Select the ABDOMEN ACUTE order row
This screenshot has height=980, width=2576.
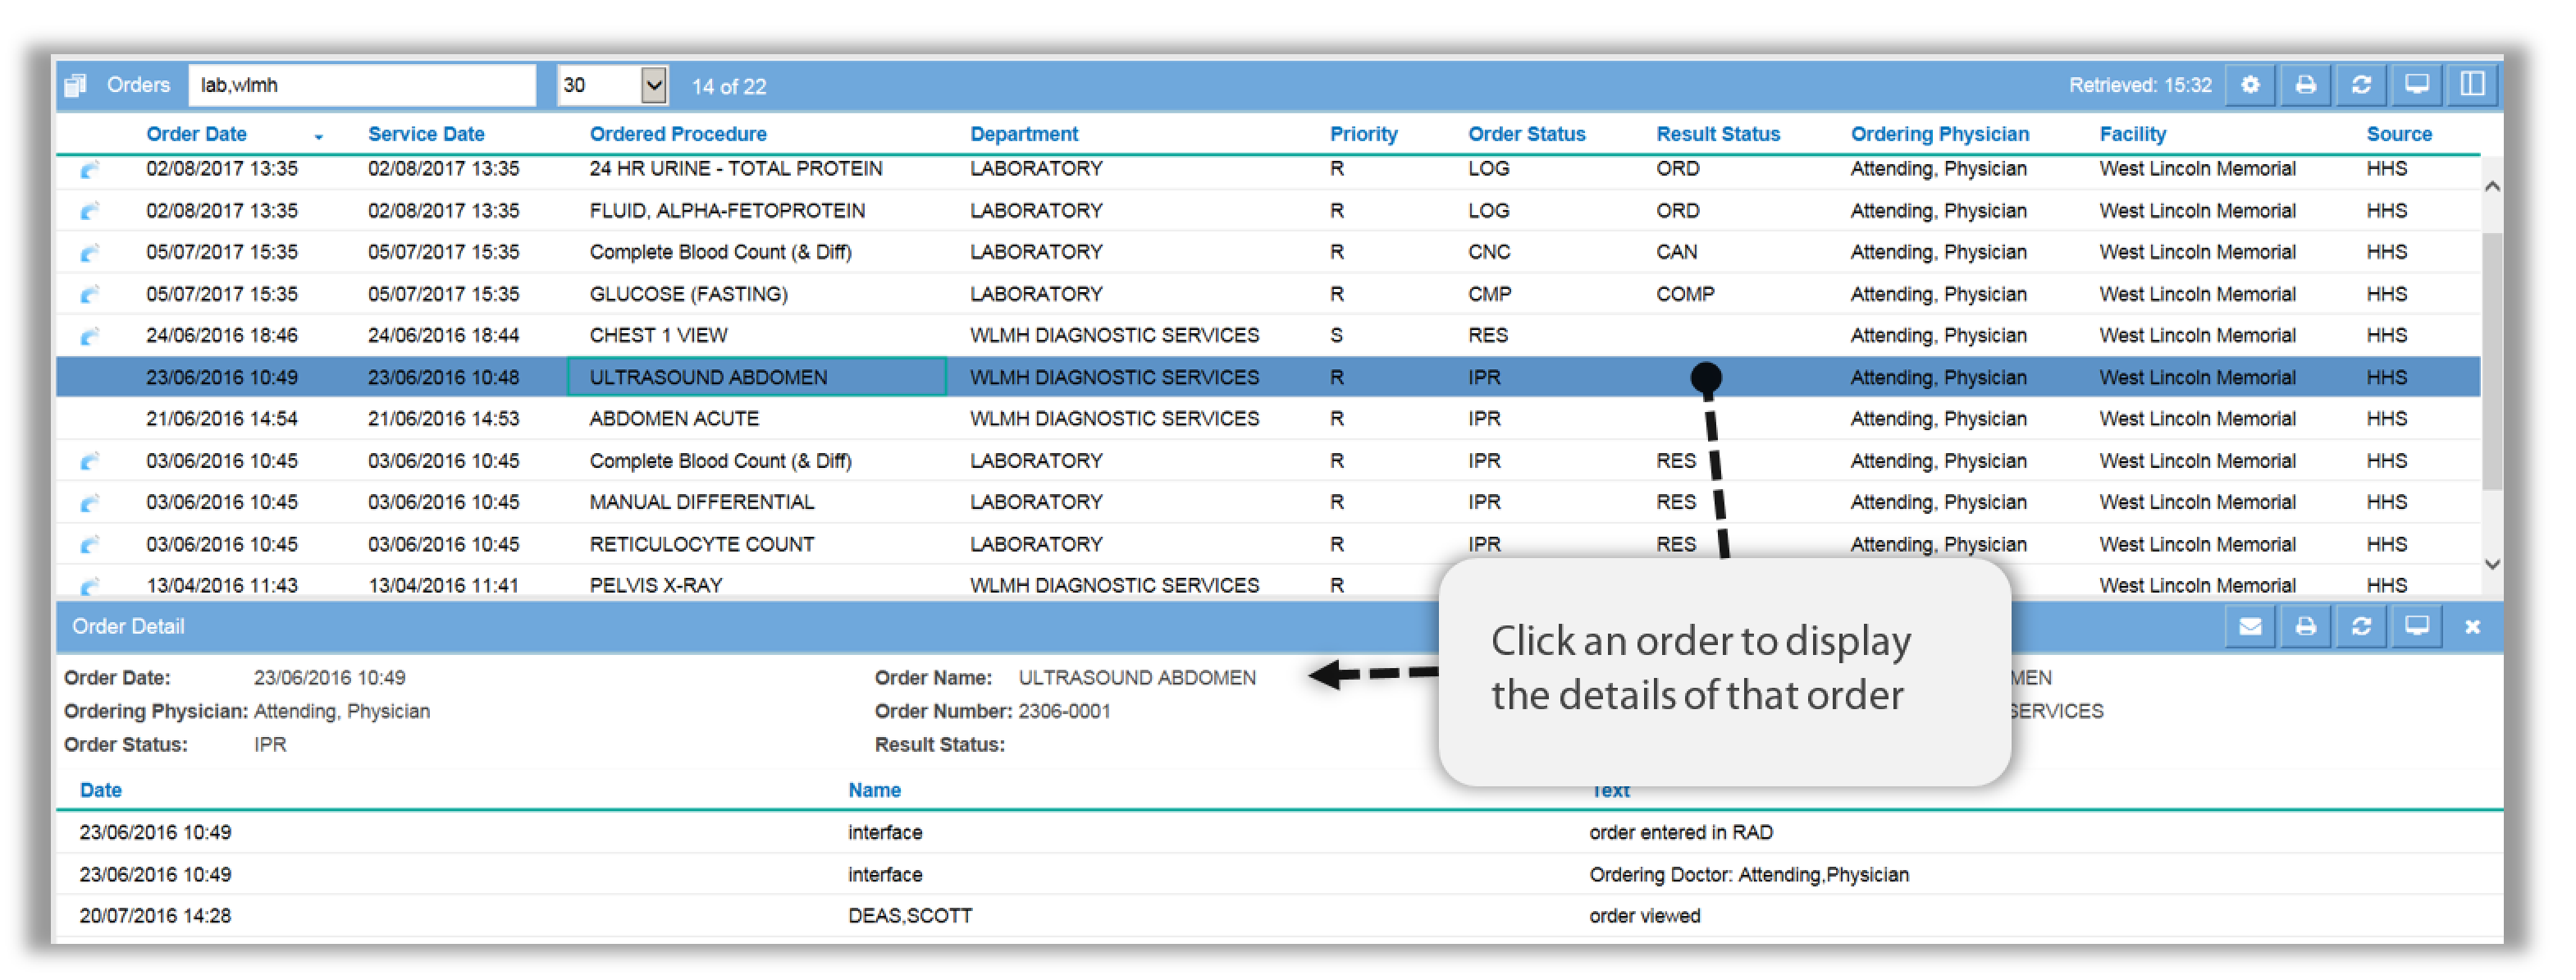(x=1268, y=419)
